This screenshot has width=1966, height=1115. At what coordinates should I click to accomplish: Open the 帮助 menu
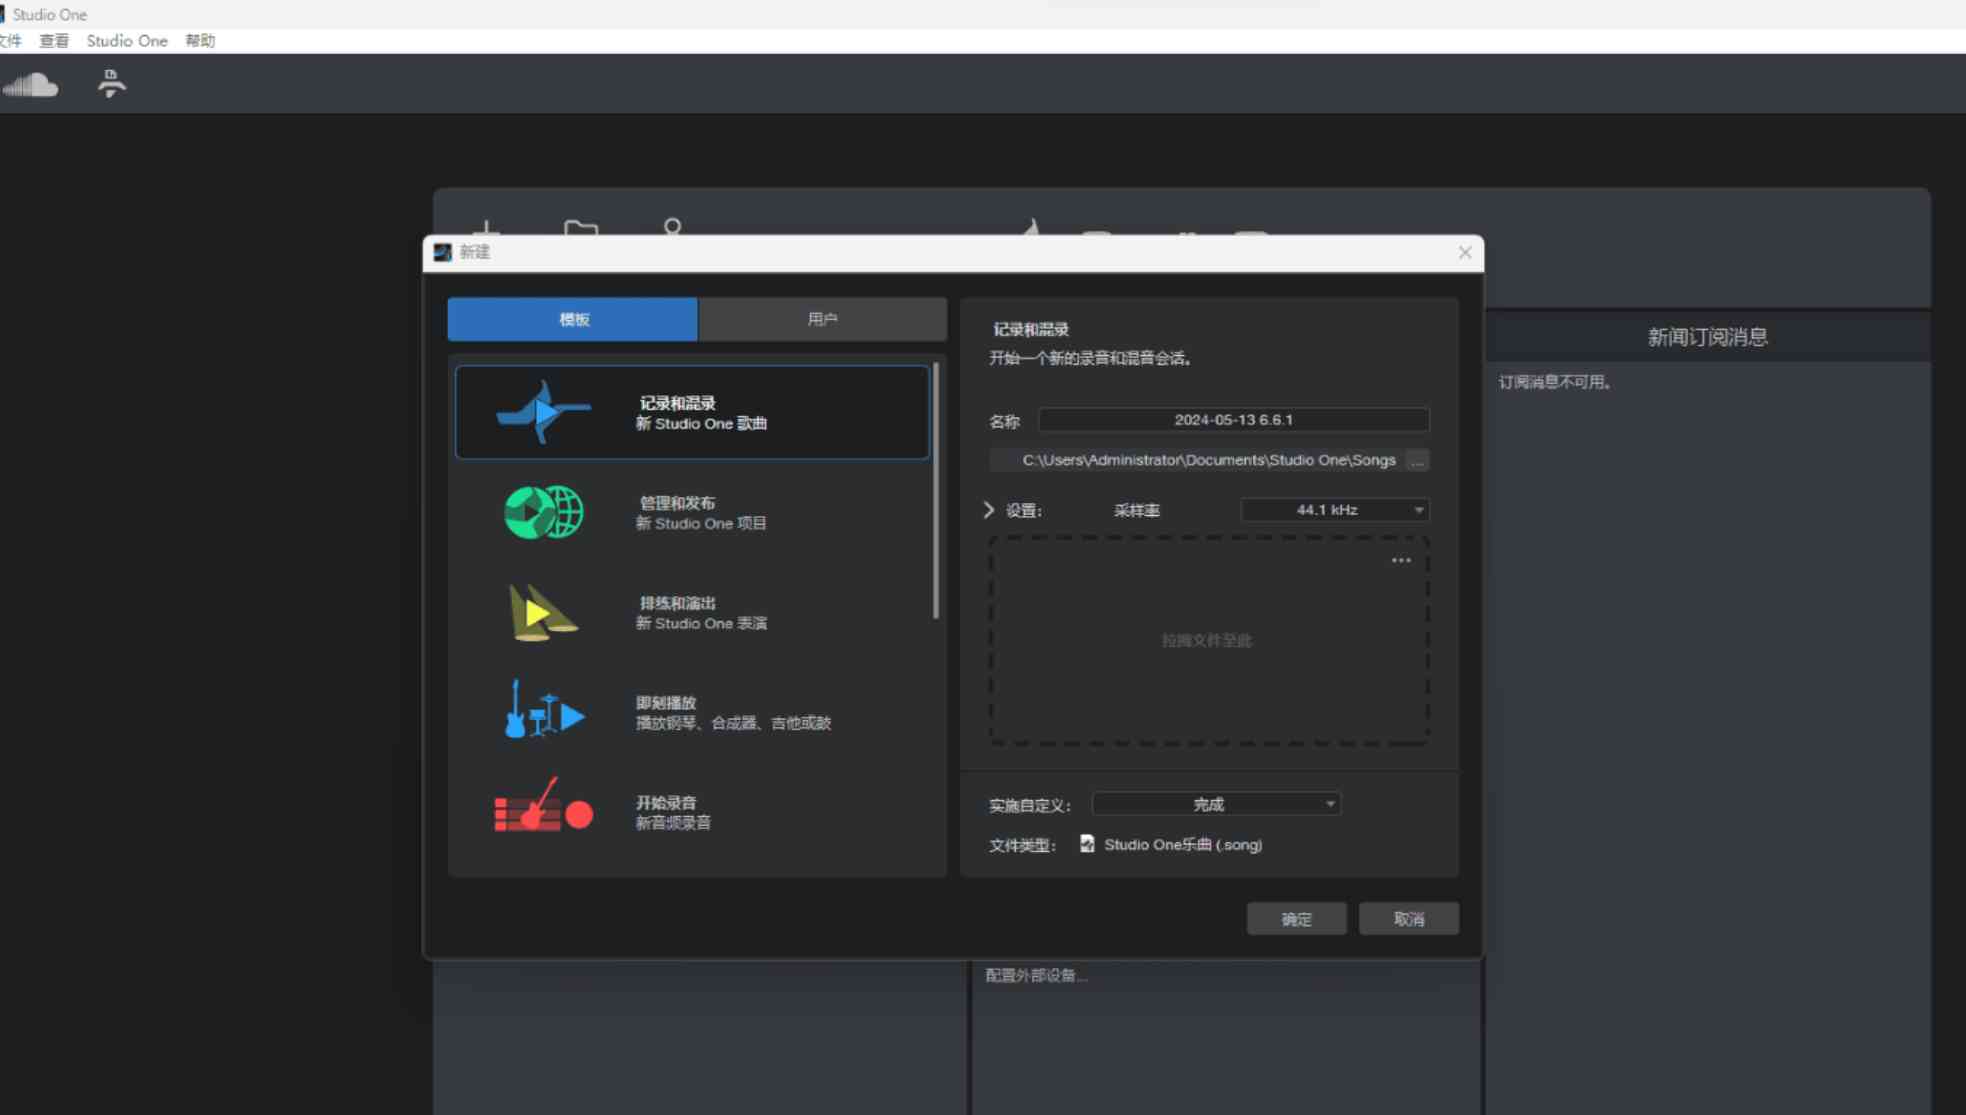tap(200, 41)
